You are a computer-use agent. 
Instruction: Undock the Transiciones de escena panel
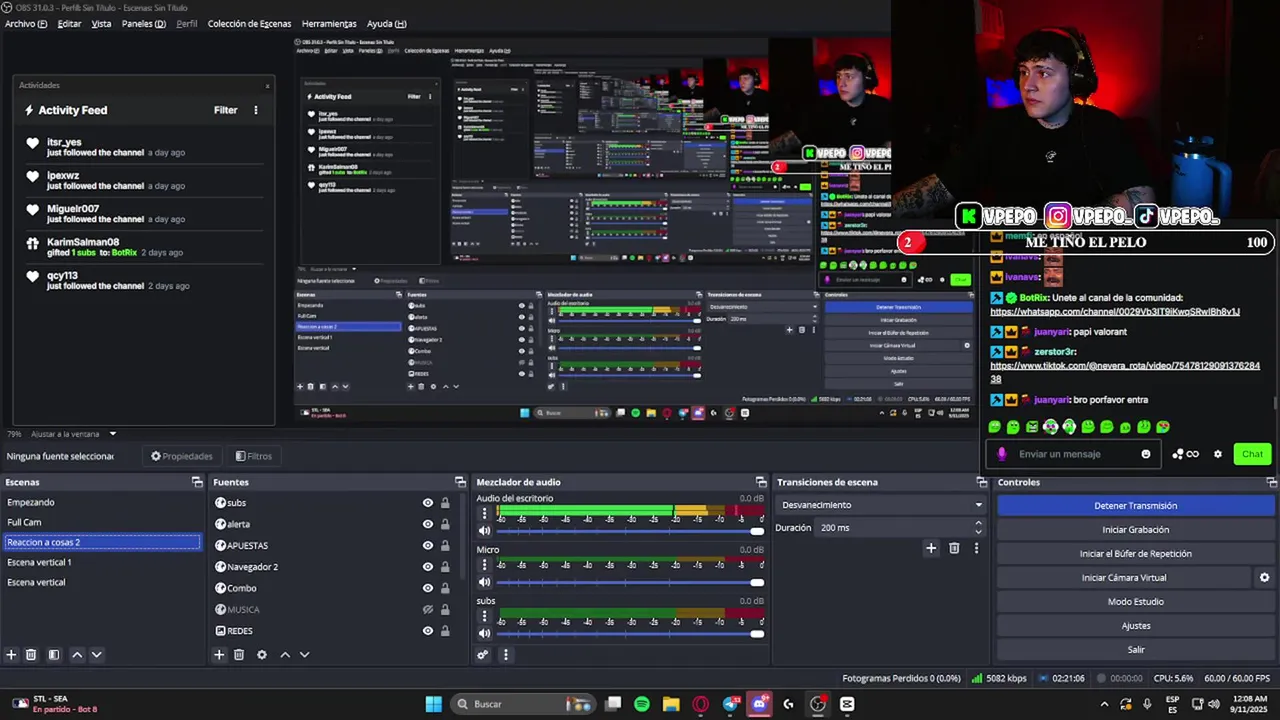click(x=982, y=482)
